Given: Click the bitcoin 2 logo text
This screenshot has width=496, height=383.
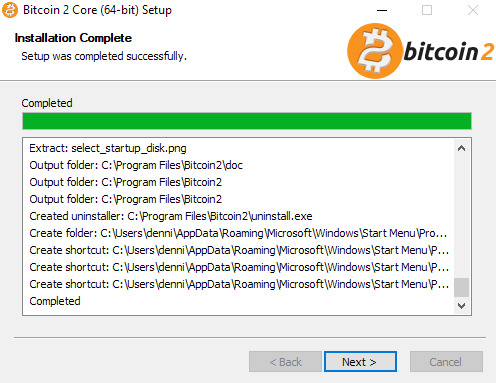Looking at the screenshot, I should click(448, 52).
